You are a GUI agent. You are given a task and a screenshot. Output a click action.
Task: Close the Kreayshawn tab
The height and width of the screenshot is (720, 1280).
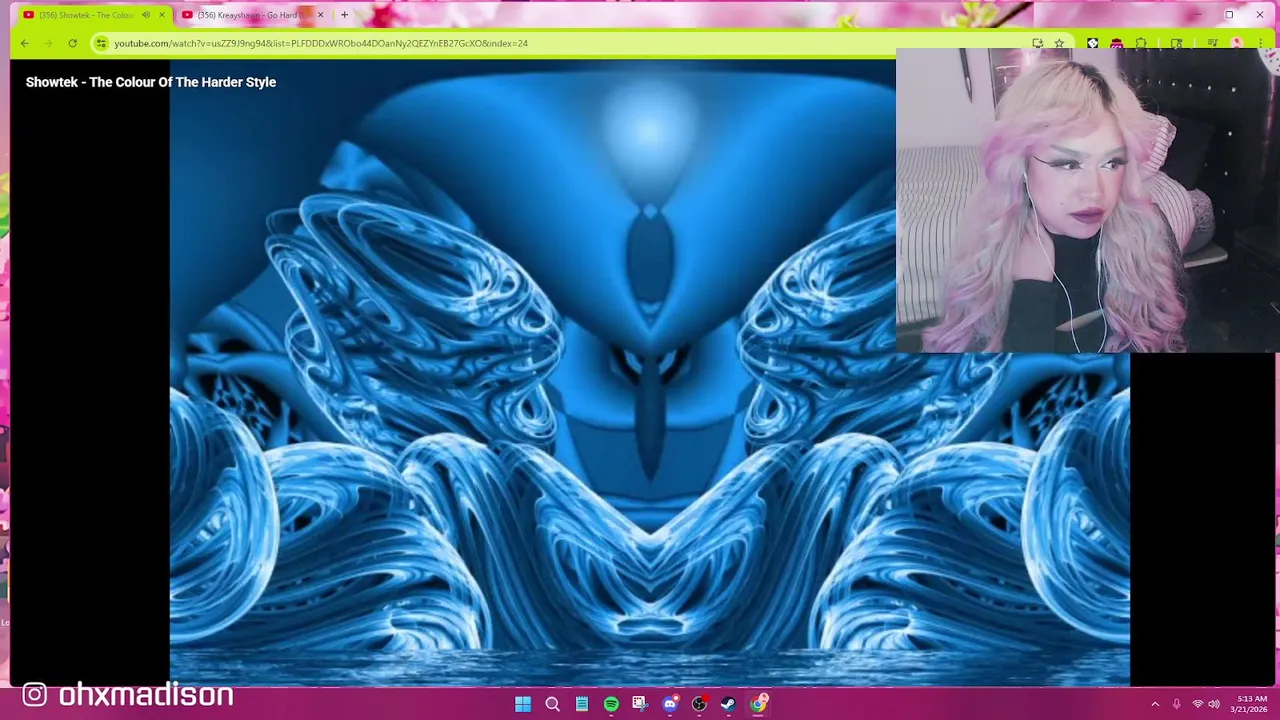click(320, 15)
